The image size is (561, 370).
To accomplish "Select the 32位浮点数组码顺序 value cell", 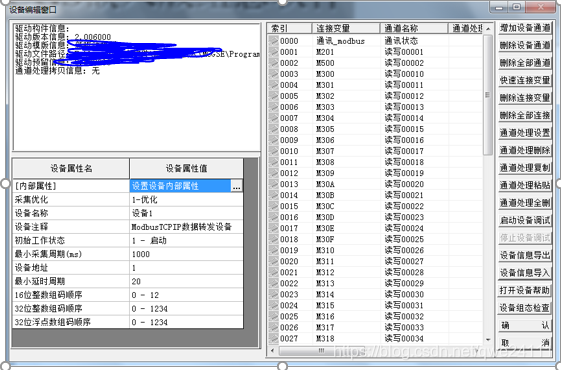I will point(186,322).
